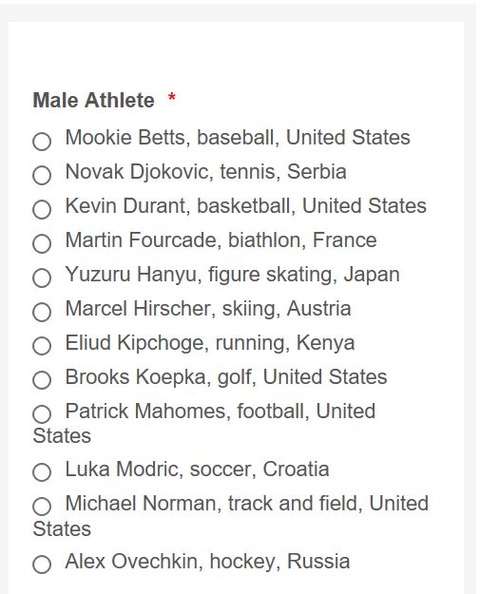Click the label text 'Novak Djokovic, tennis, Serbia'
480x594 pixels.
coord(206,172)
